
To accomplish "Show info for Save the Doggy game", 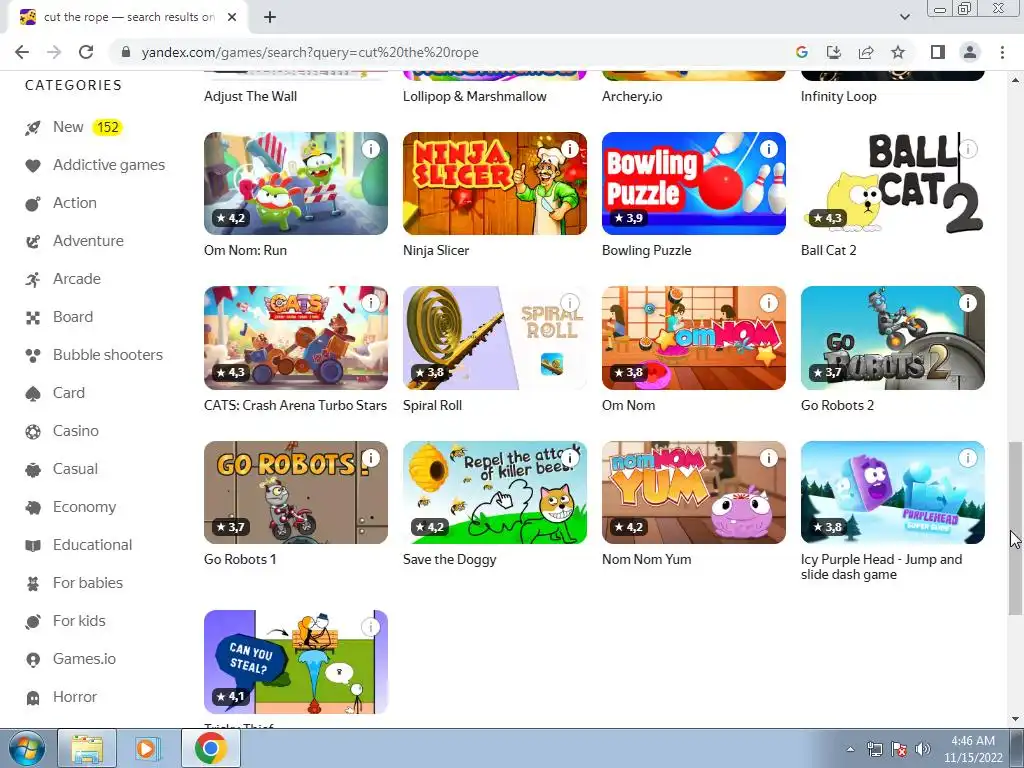I will point(570,458).
